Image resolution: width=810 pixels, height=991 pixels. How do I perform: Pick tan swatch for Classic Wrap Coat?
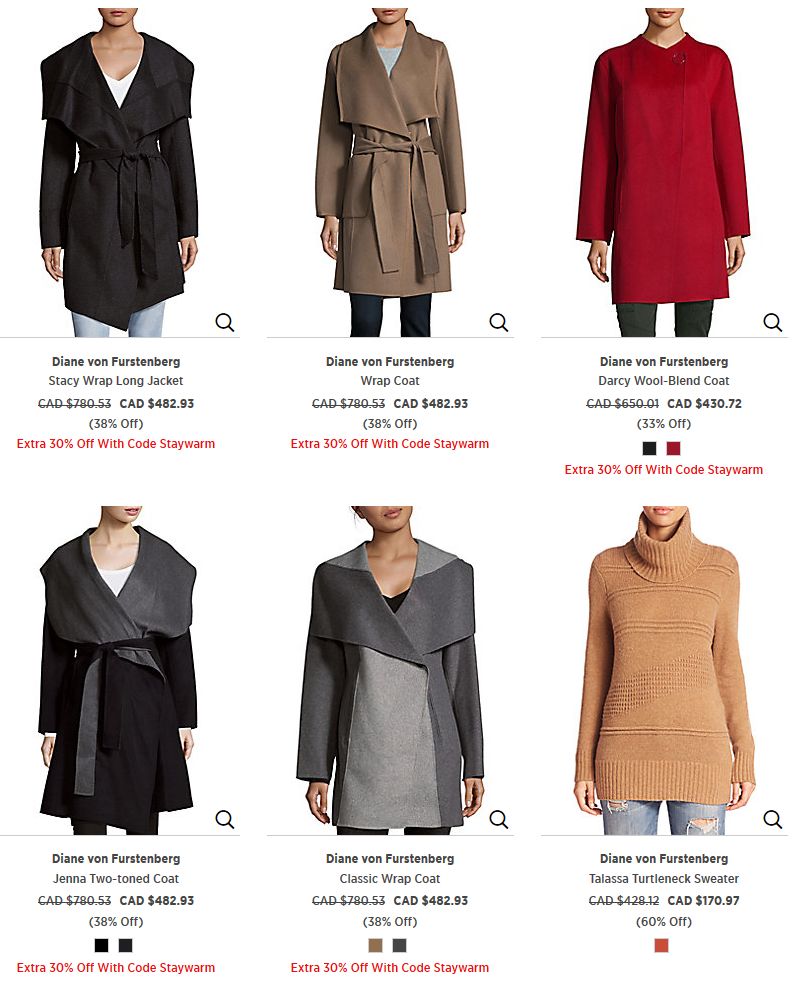(375, 945)
